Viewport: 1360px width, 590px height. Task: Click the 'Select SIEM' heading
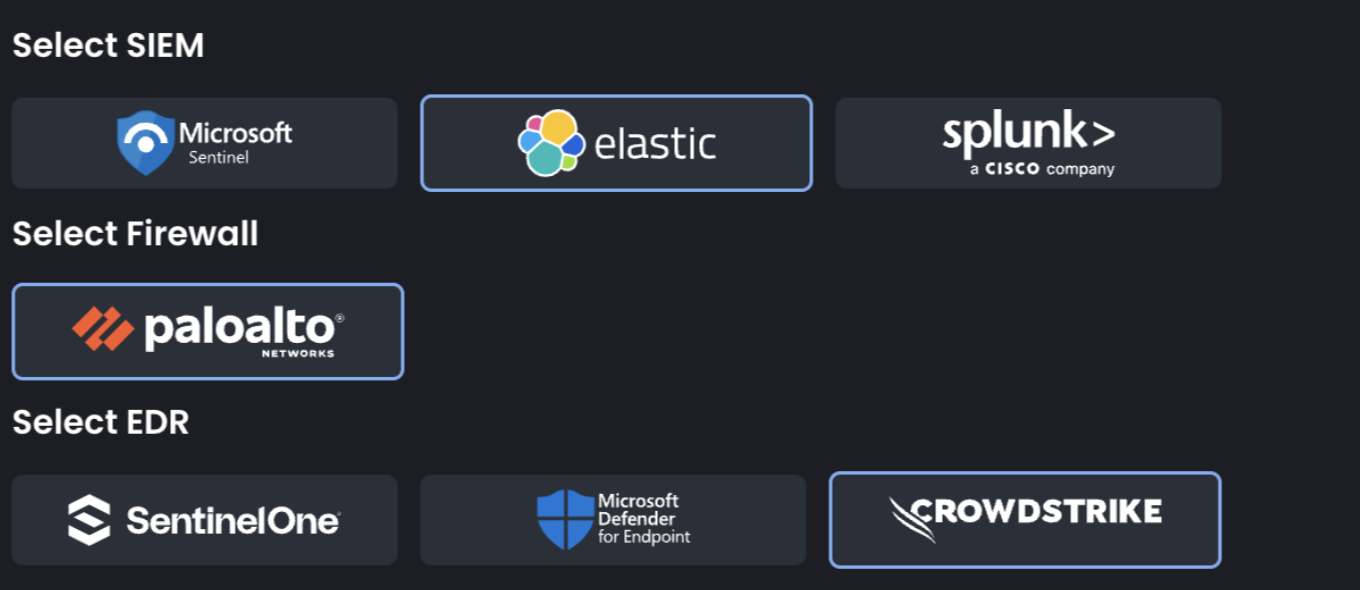tap(108, 45)
